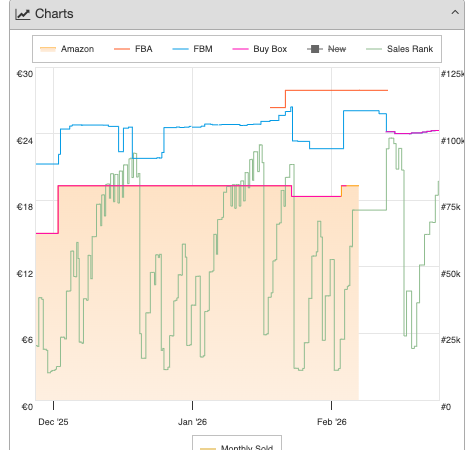The width and height of the screenshot is (474, 450).
Task: Click the New gray square marker icon
Action: (315, 49)
